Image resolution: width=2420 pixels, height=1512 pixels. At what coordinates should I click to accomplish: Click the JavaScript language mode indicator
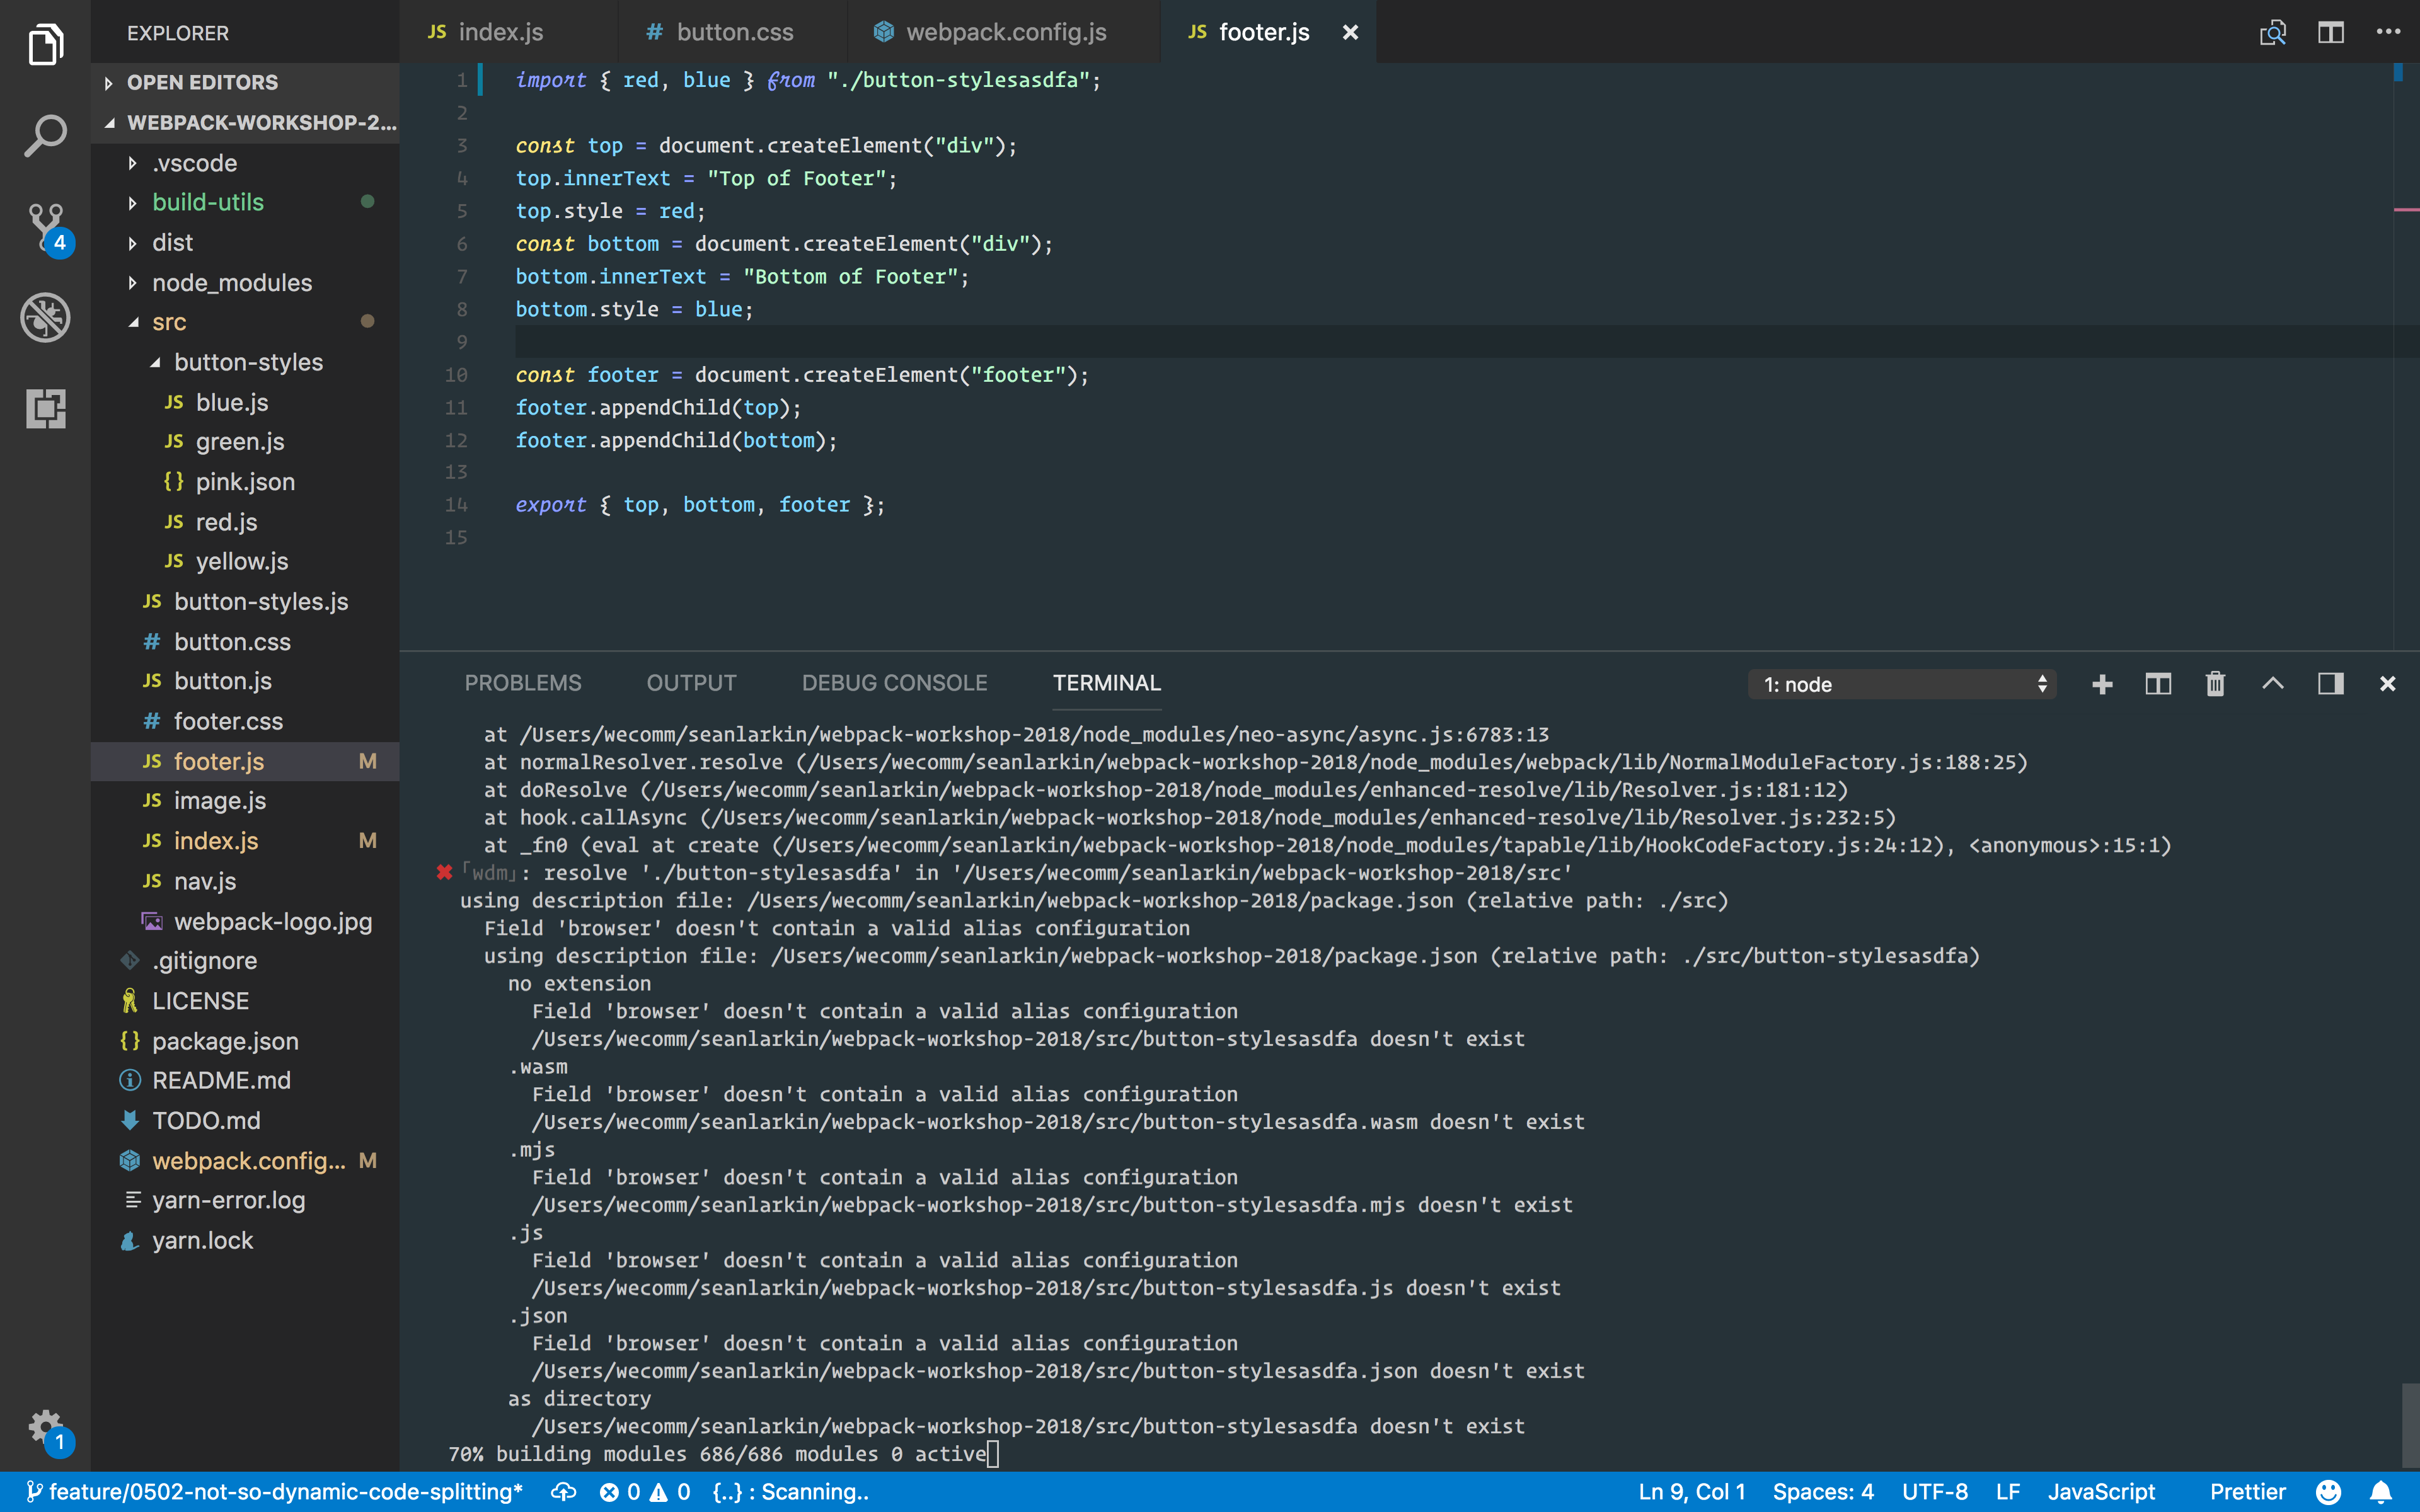click(2101, 1492)
